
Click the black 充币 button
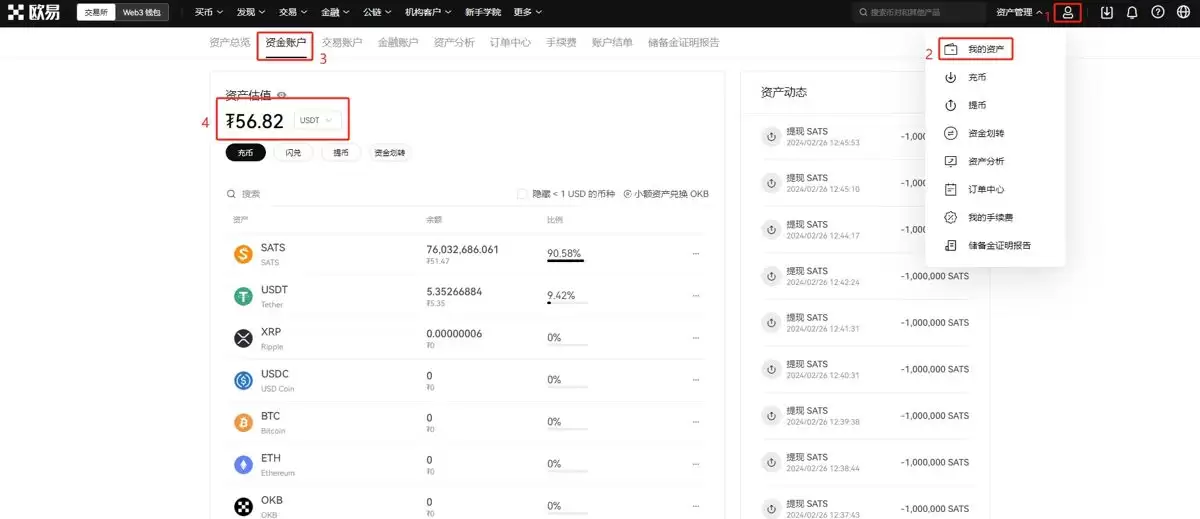tap(246, 153)
